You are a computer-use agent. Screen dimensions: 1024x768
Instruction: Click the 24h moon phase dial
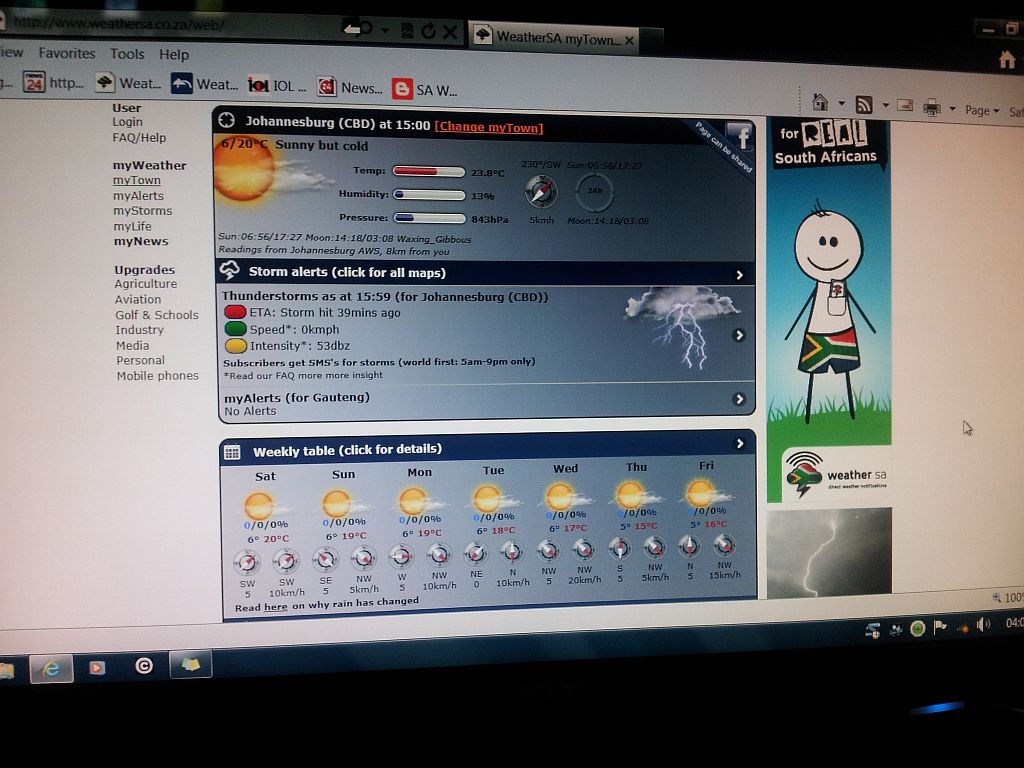(x=594, y=191)
